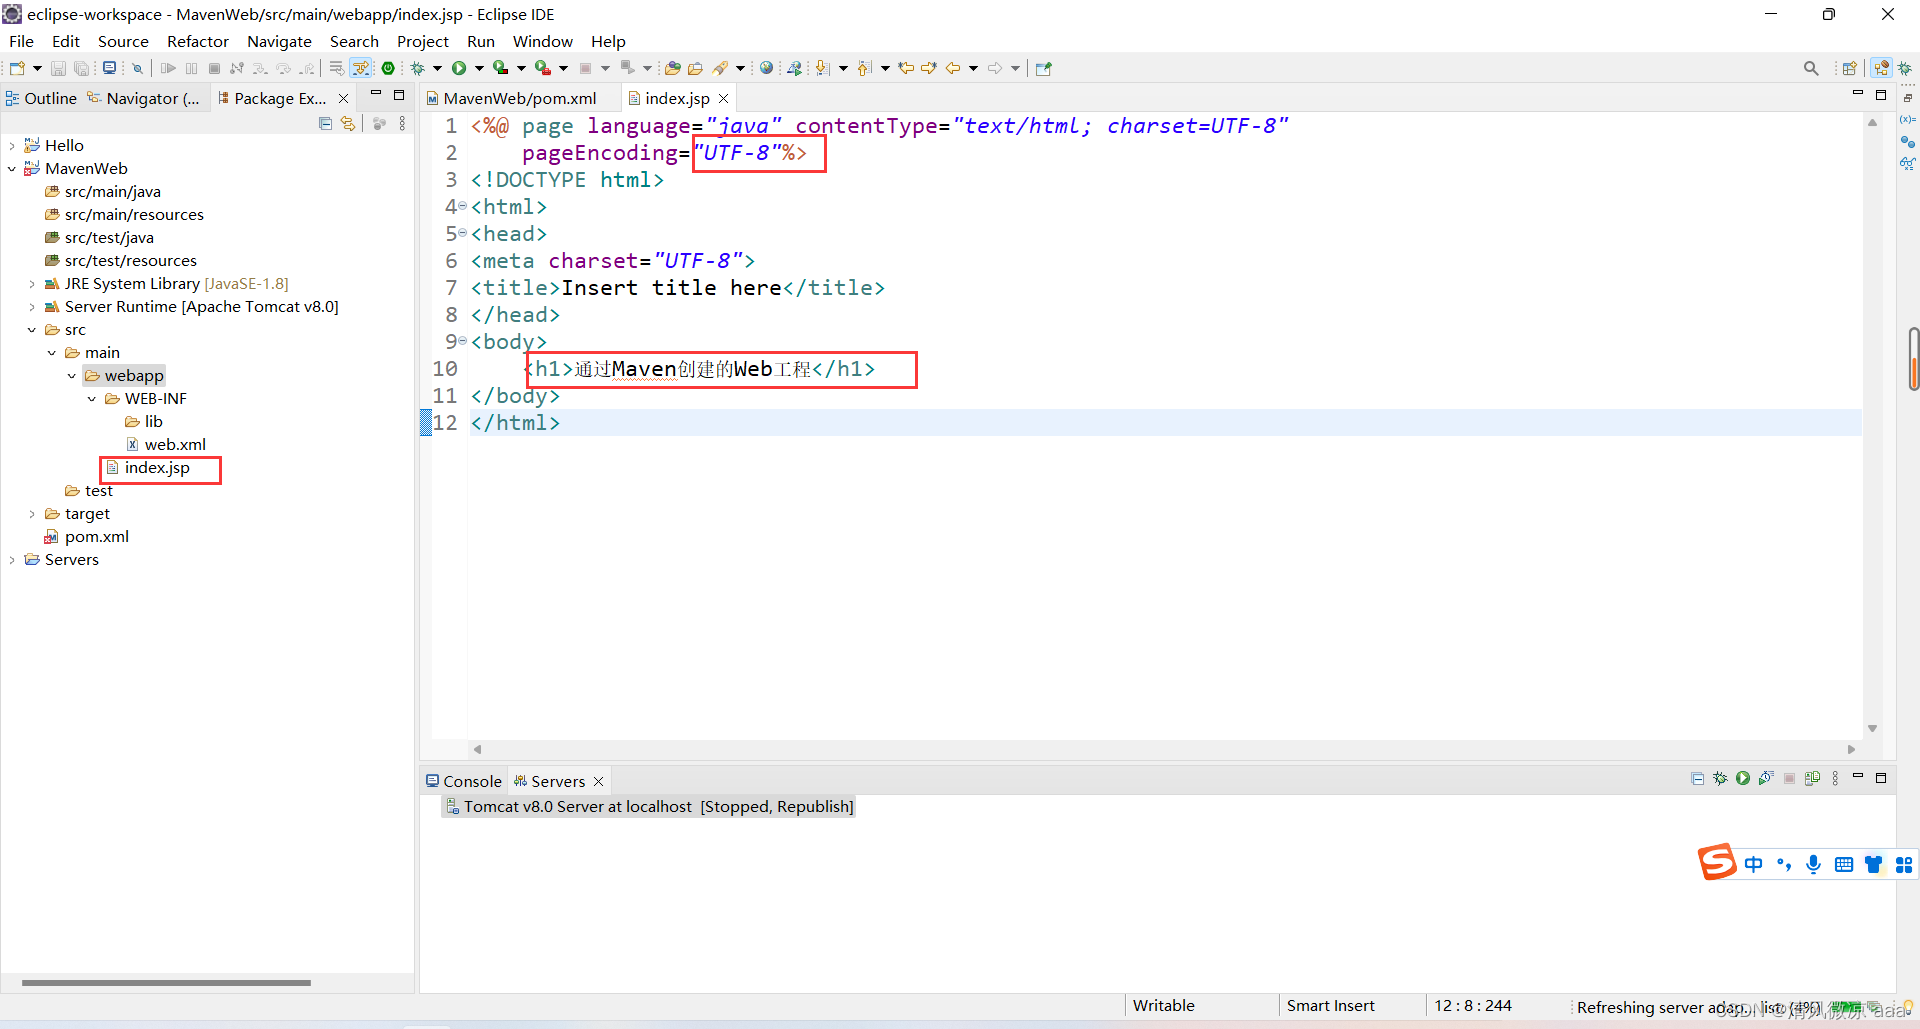Publish to the server icon in Servers view
The image size is (1920, 1029).
[1812, 778]
